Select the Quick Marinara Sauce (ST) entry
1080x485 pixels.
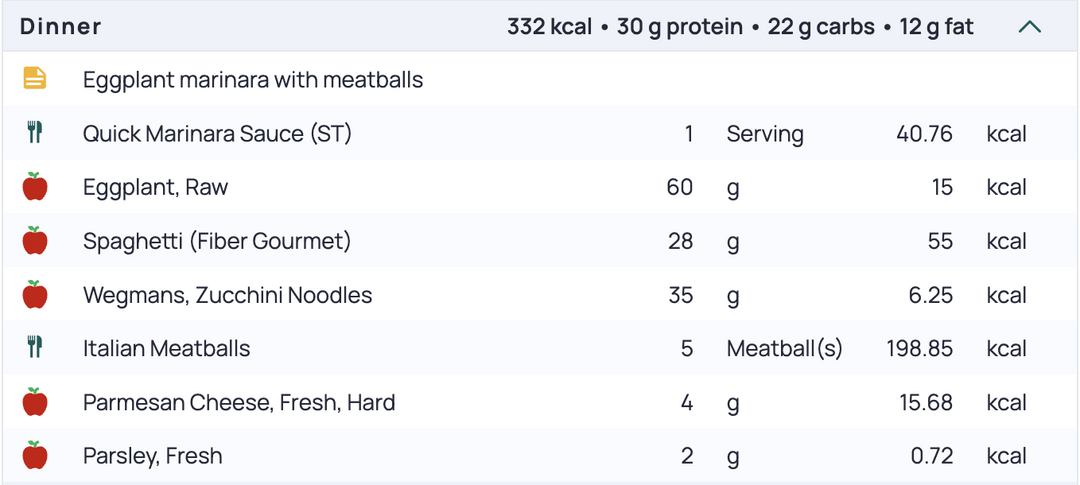click(x=217, y=133)
